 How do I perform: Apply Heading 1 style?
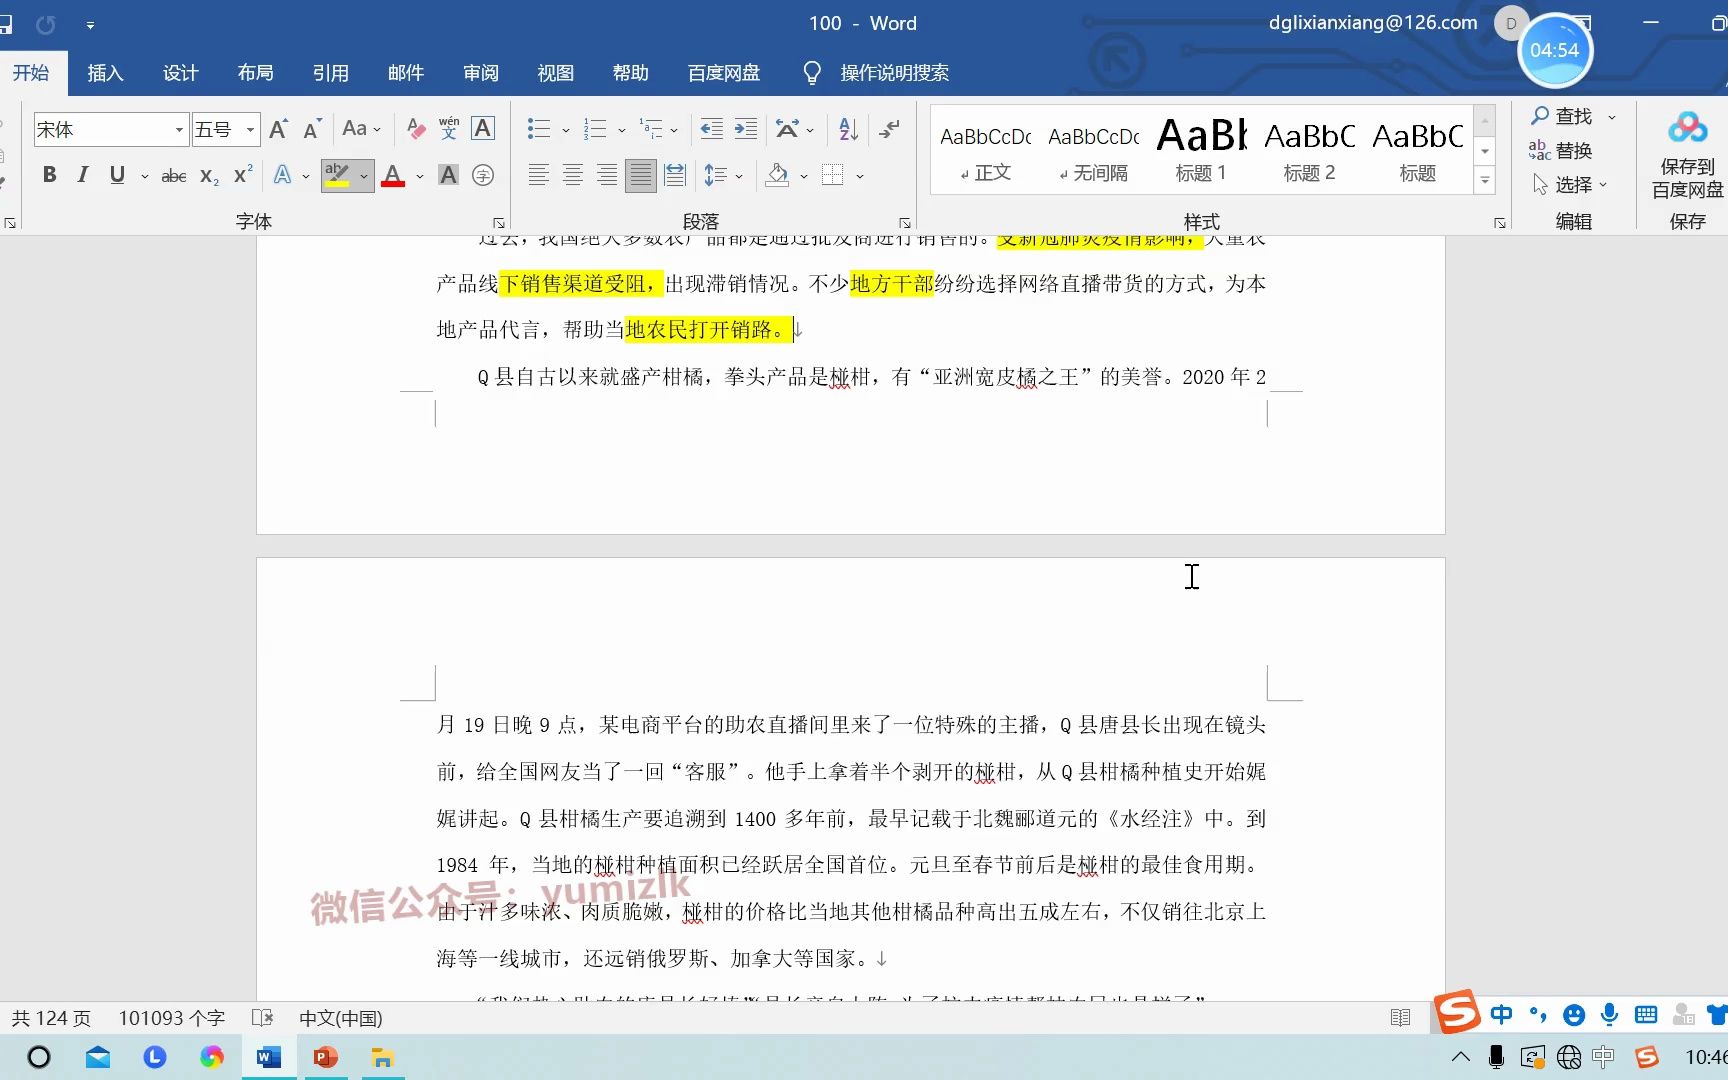click(x=1201, y=149)
